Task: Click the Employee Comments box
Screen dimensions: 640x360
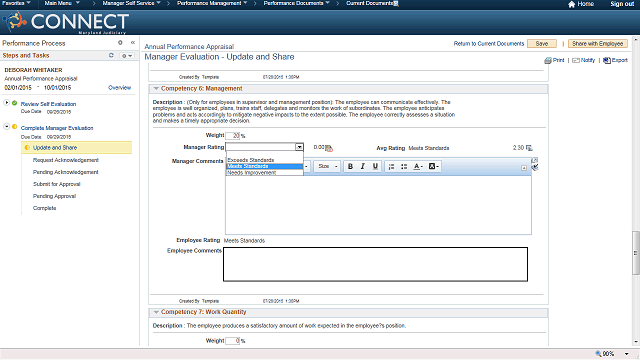Action: point(376,264)
